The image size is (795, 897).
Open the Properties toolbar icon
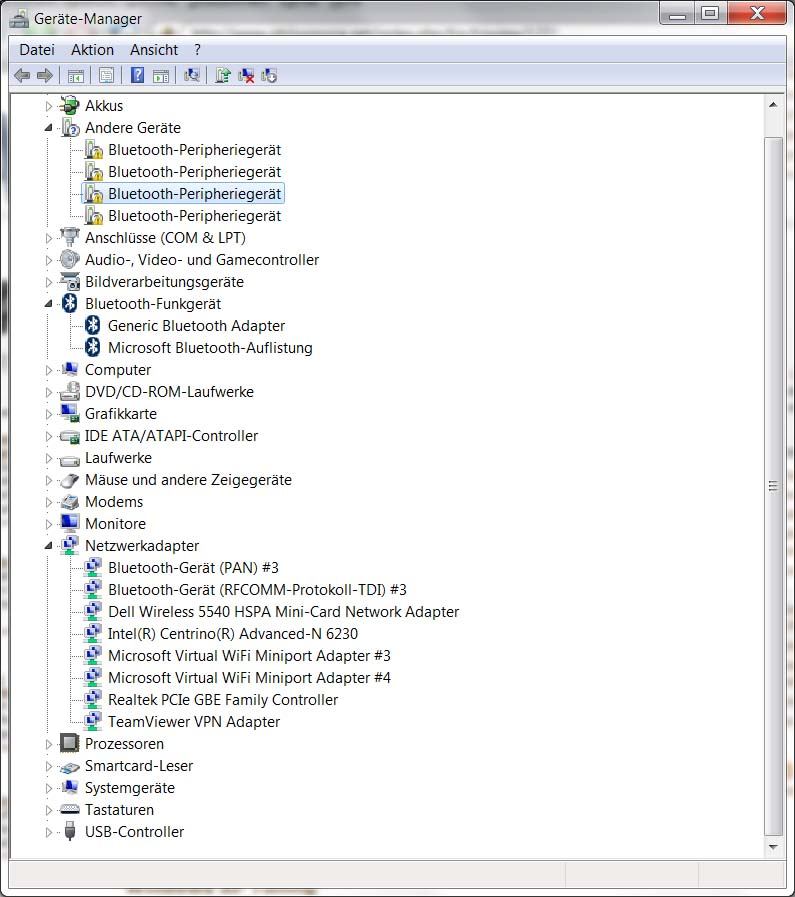point(106,76)
